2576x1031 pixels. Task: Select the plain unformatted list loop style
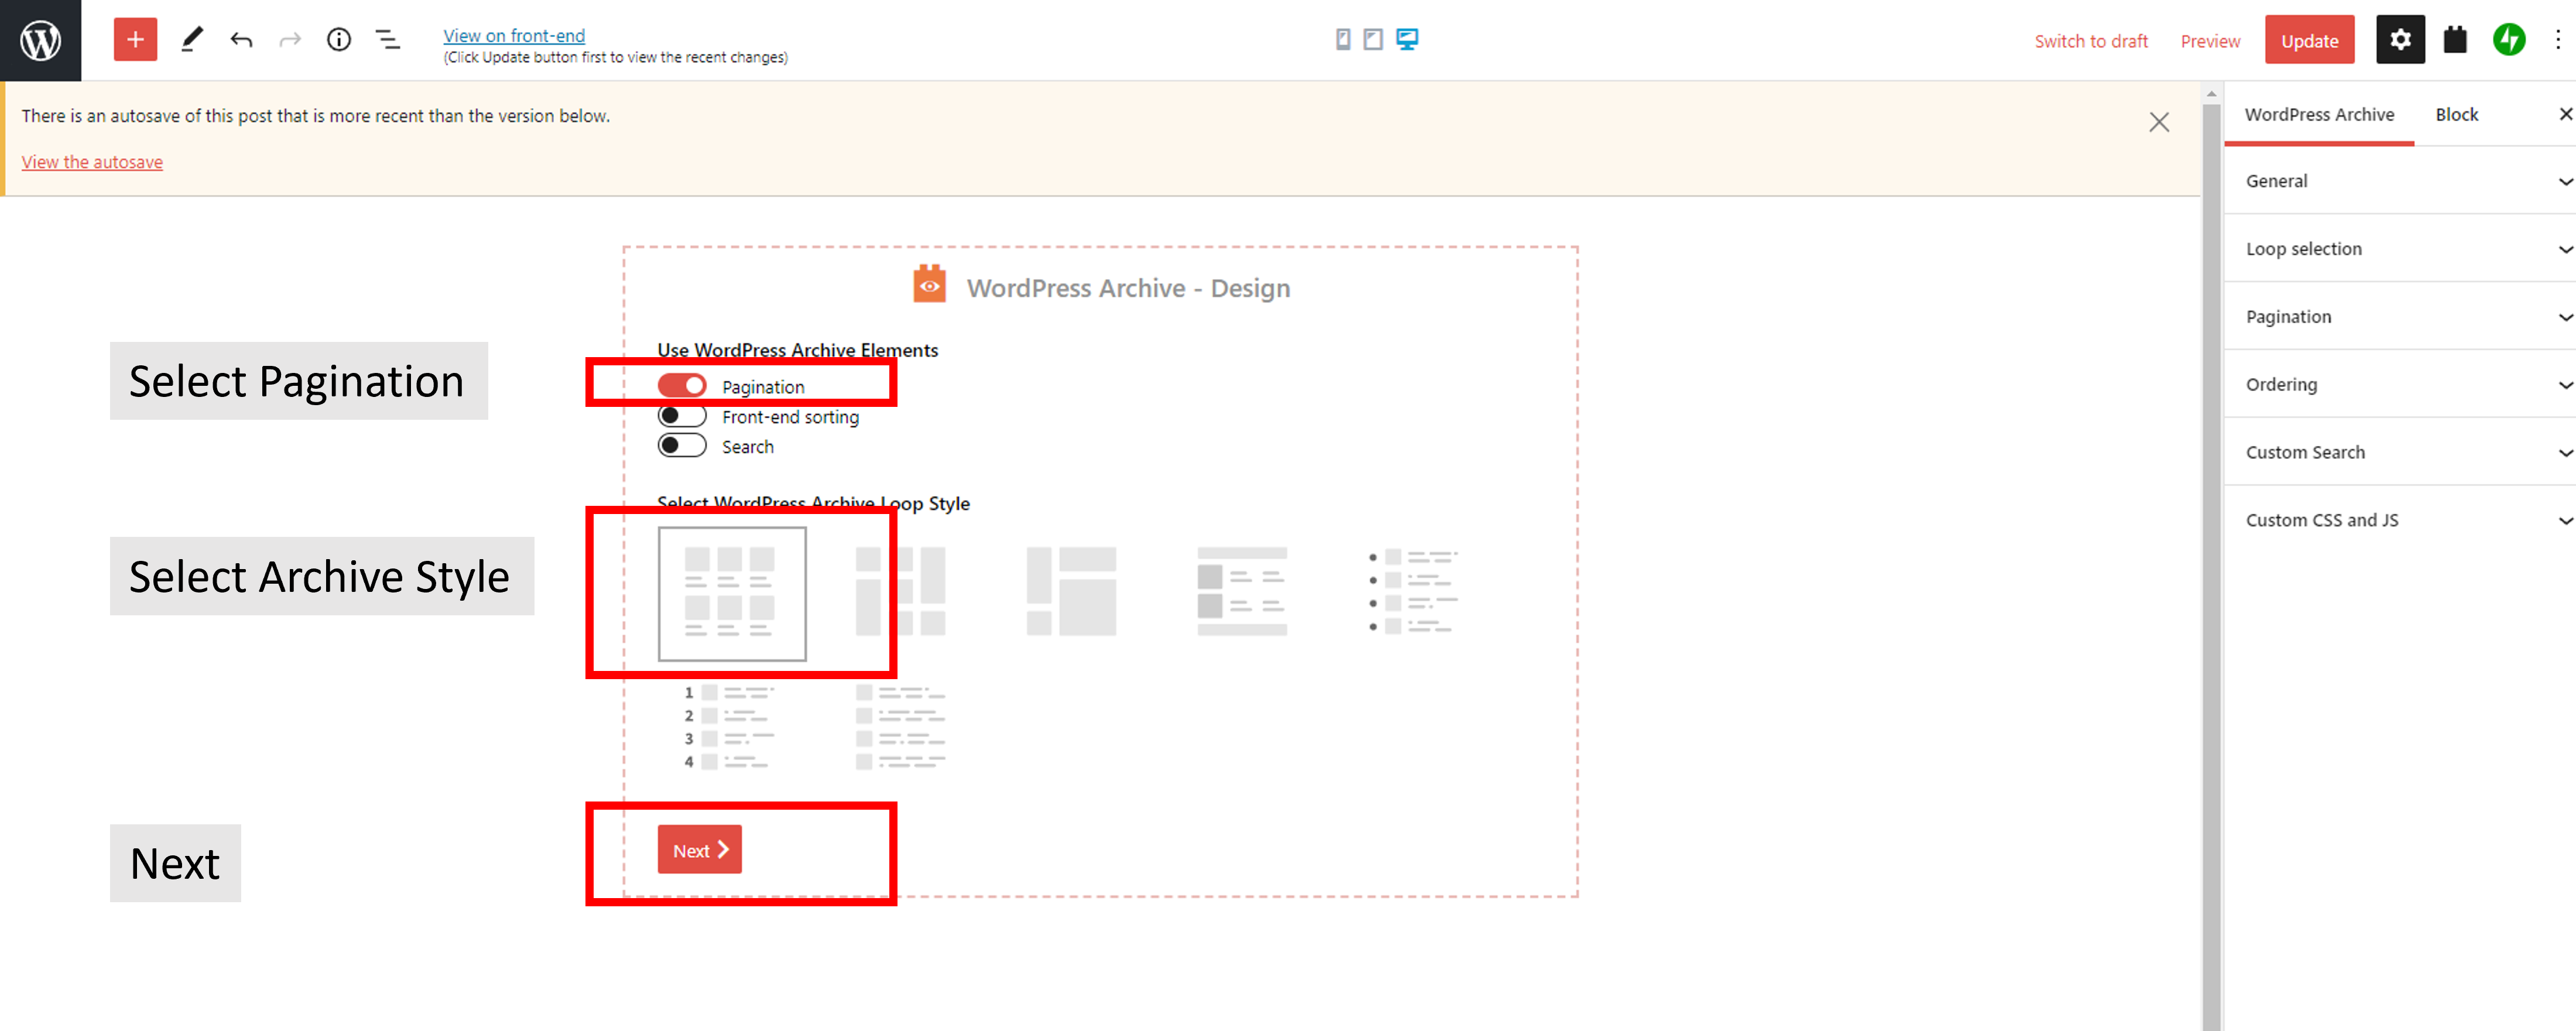[x=900, y=727]
